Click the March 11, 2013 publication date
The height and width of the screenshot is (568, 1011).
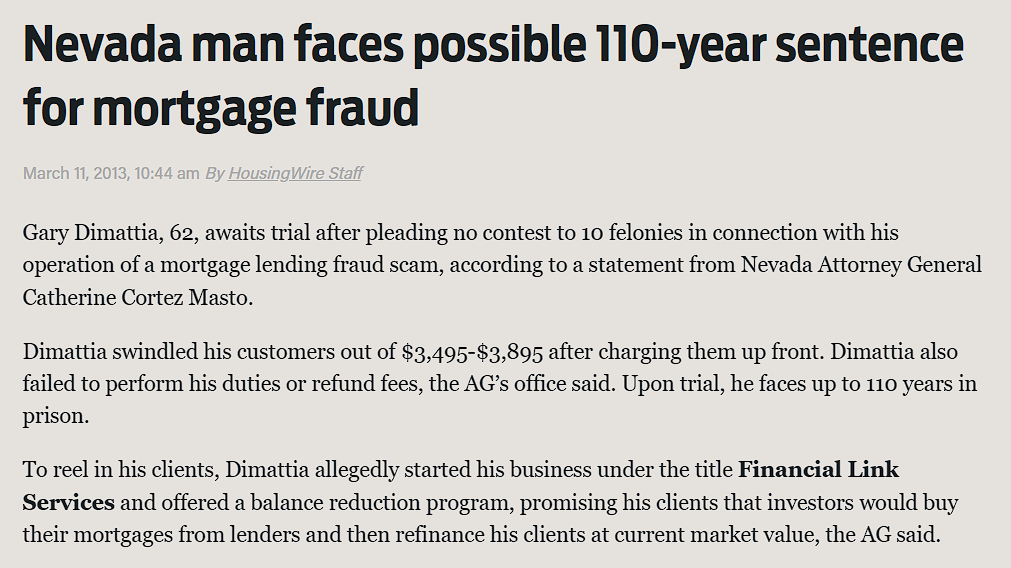(76, 173)
